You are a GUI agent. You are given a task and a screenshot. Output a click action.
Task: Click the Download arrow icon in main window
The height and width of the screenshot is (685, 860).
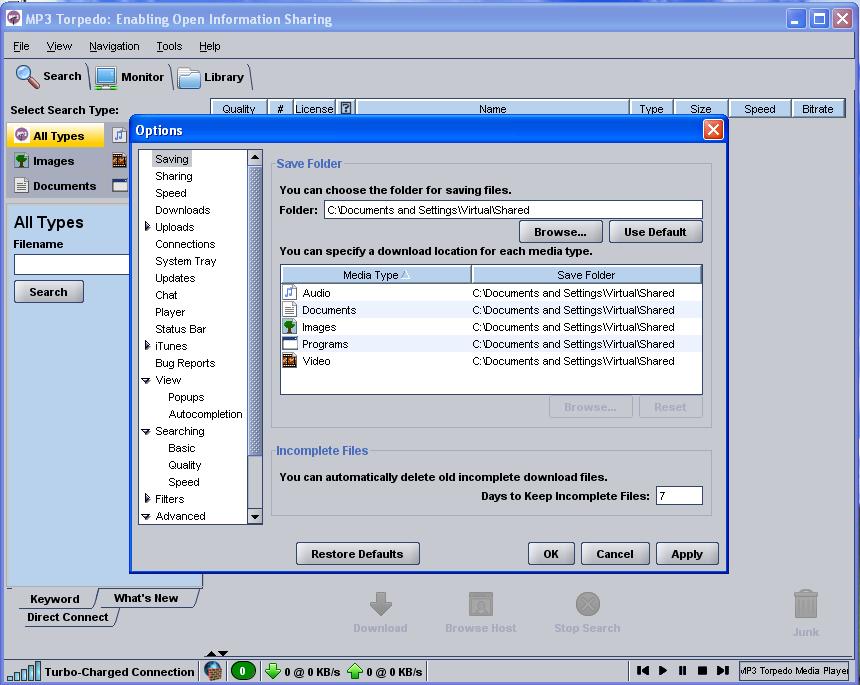[381, 604]
